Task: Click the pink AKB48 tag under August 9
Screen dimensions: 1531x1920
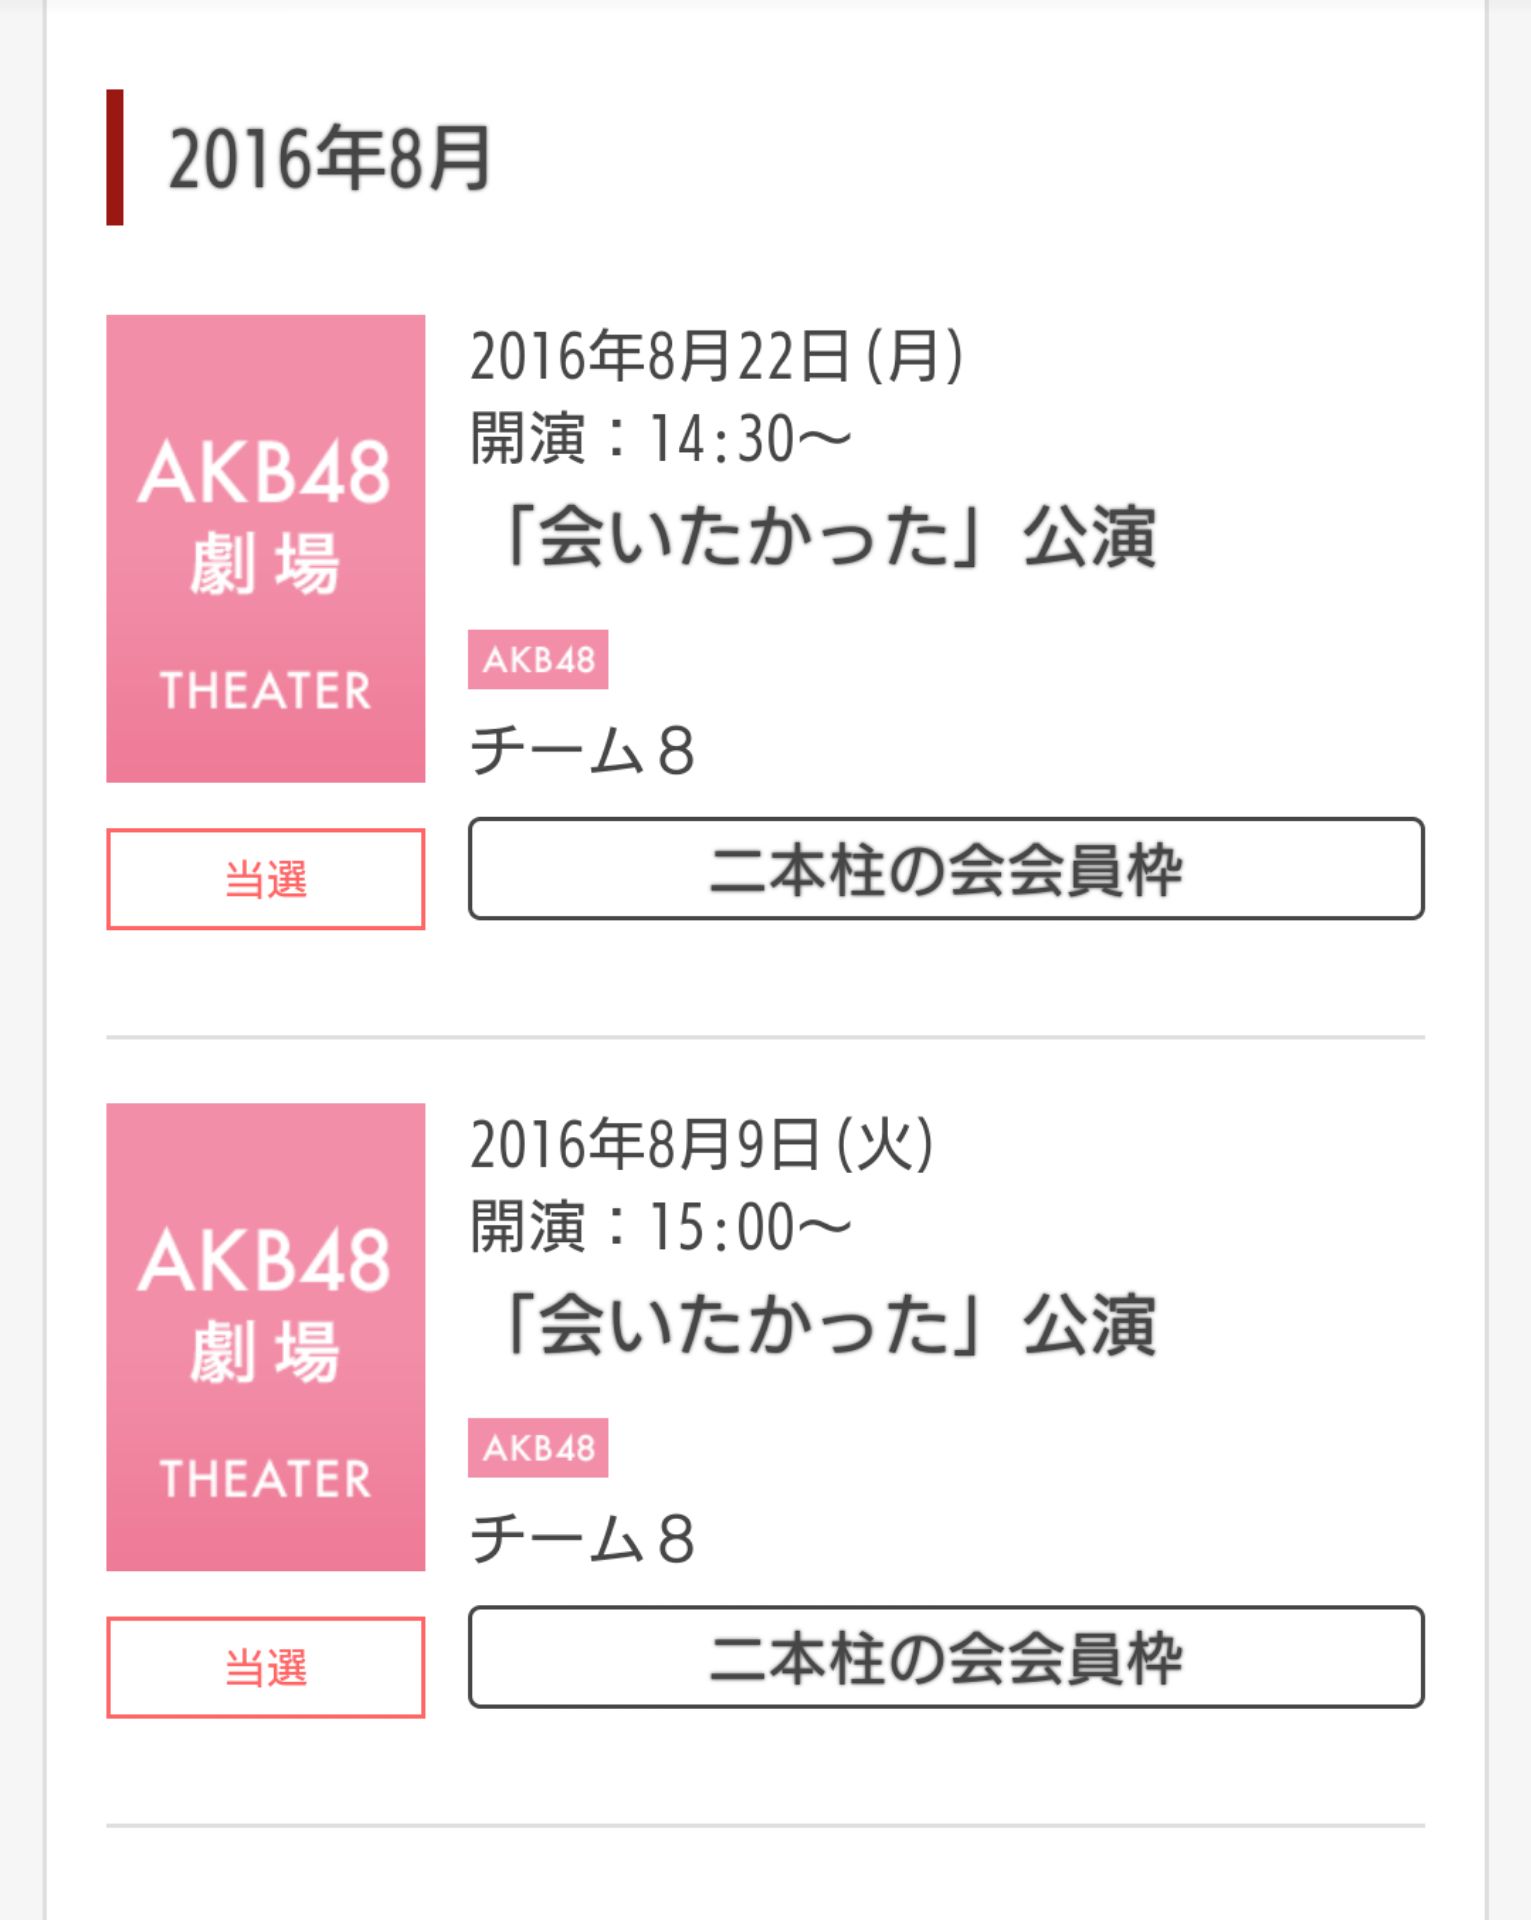Action: [x=538, y=1447]
